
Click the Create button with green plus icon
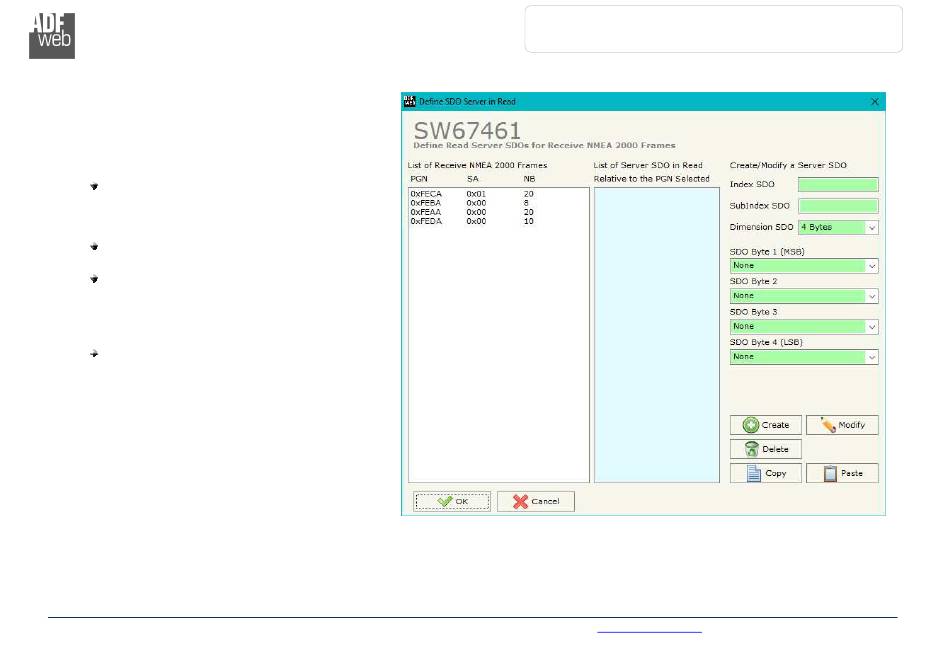click(x=765, y=425)
